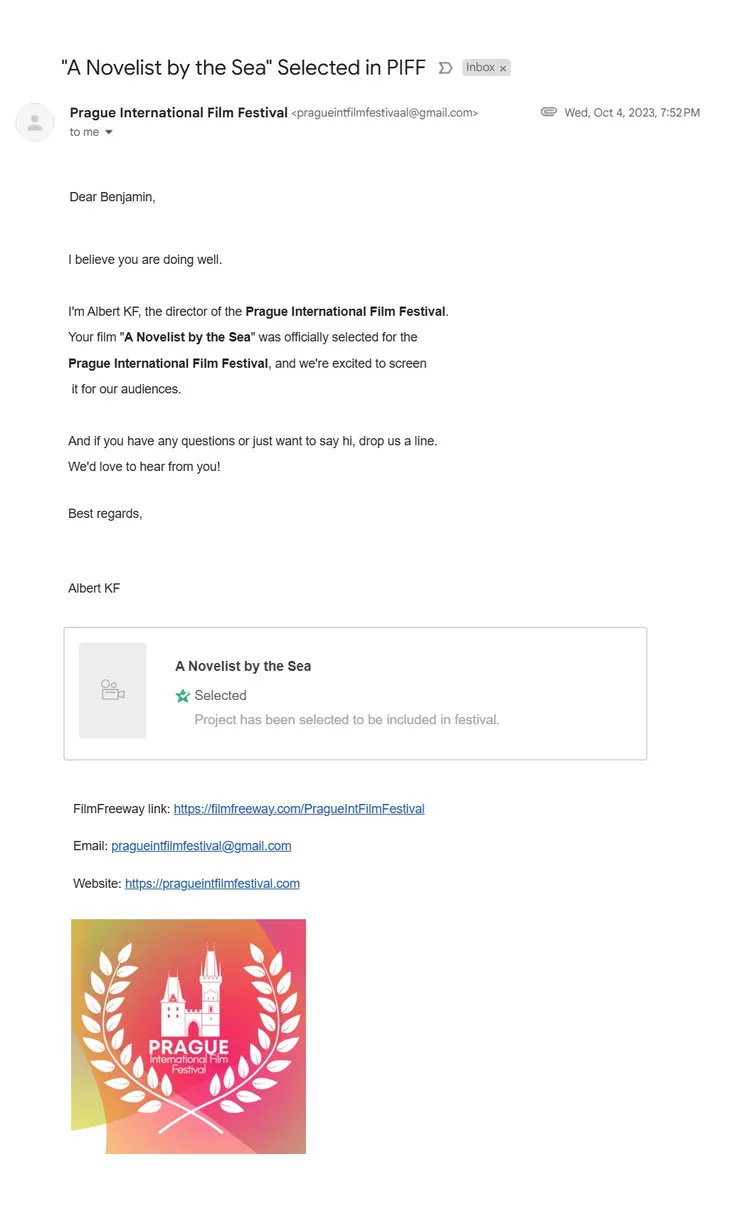Click the importance marker next to subject
Image resolution: width=740 pixels, height=1208 pixels.
tap(446, 68)
